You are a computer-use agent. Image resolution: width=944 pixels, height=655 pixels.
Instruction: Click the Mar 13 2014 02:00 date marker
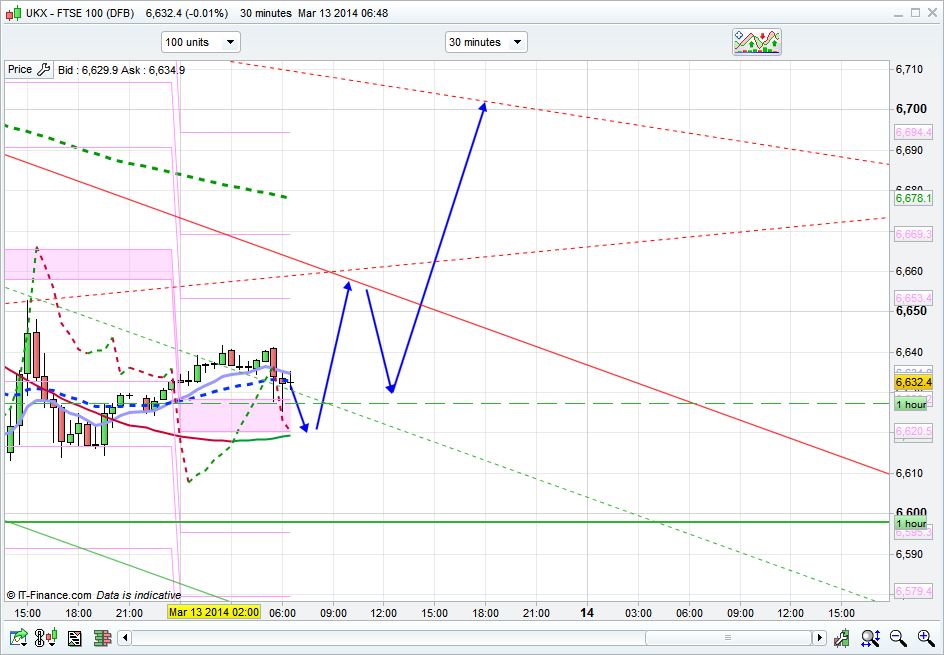tap(214, 612)
